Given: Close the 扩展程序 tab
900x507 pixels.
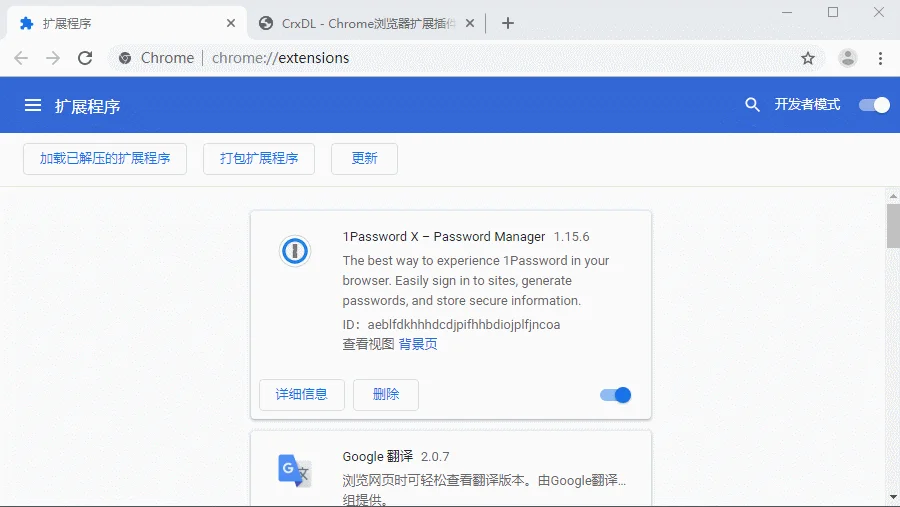Looking at the screenshot, I should [231, 24].
